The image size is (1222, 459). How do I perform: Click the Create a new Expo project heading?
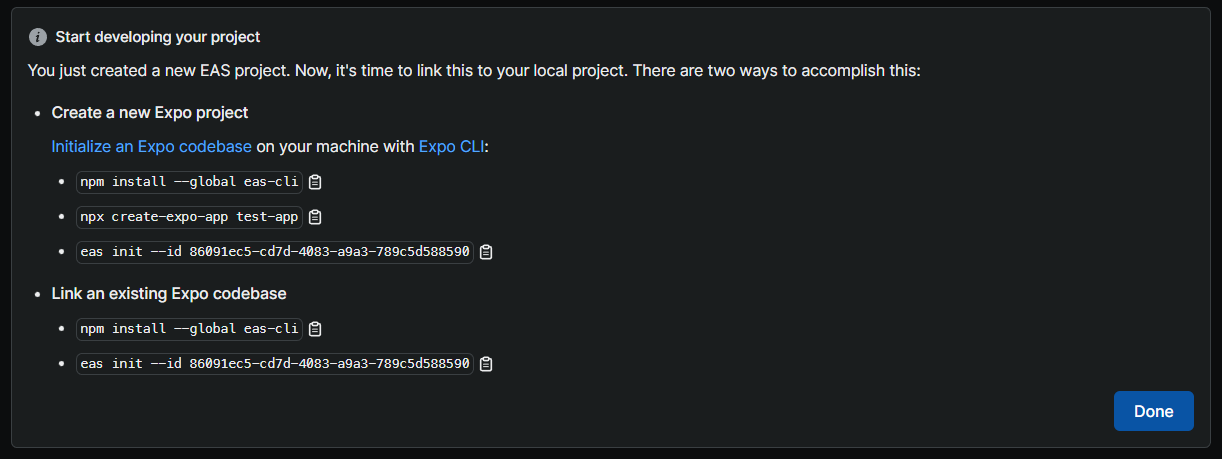[x=150, y=112]
